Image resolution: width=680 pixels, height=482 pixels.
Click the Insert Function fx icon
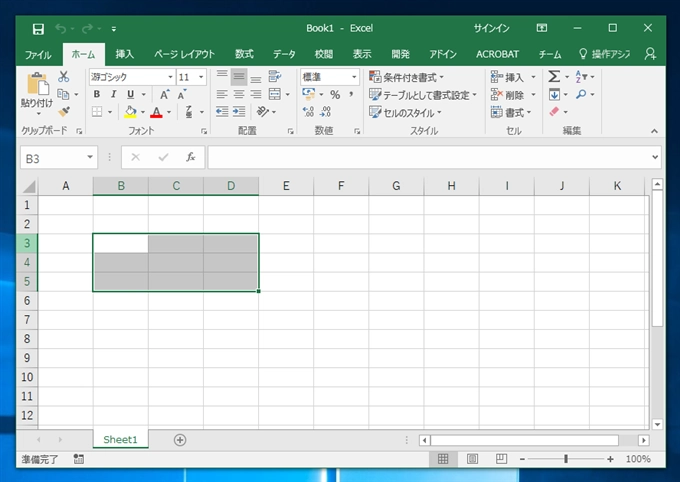[190, 157]
